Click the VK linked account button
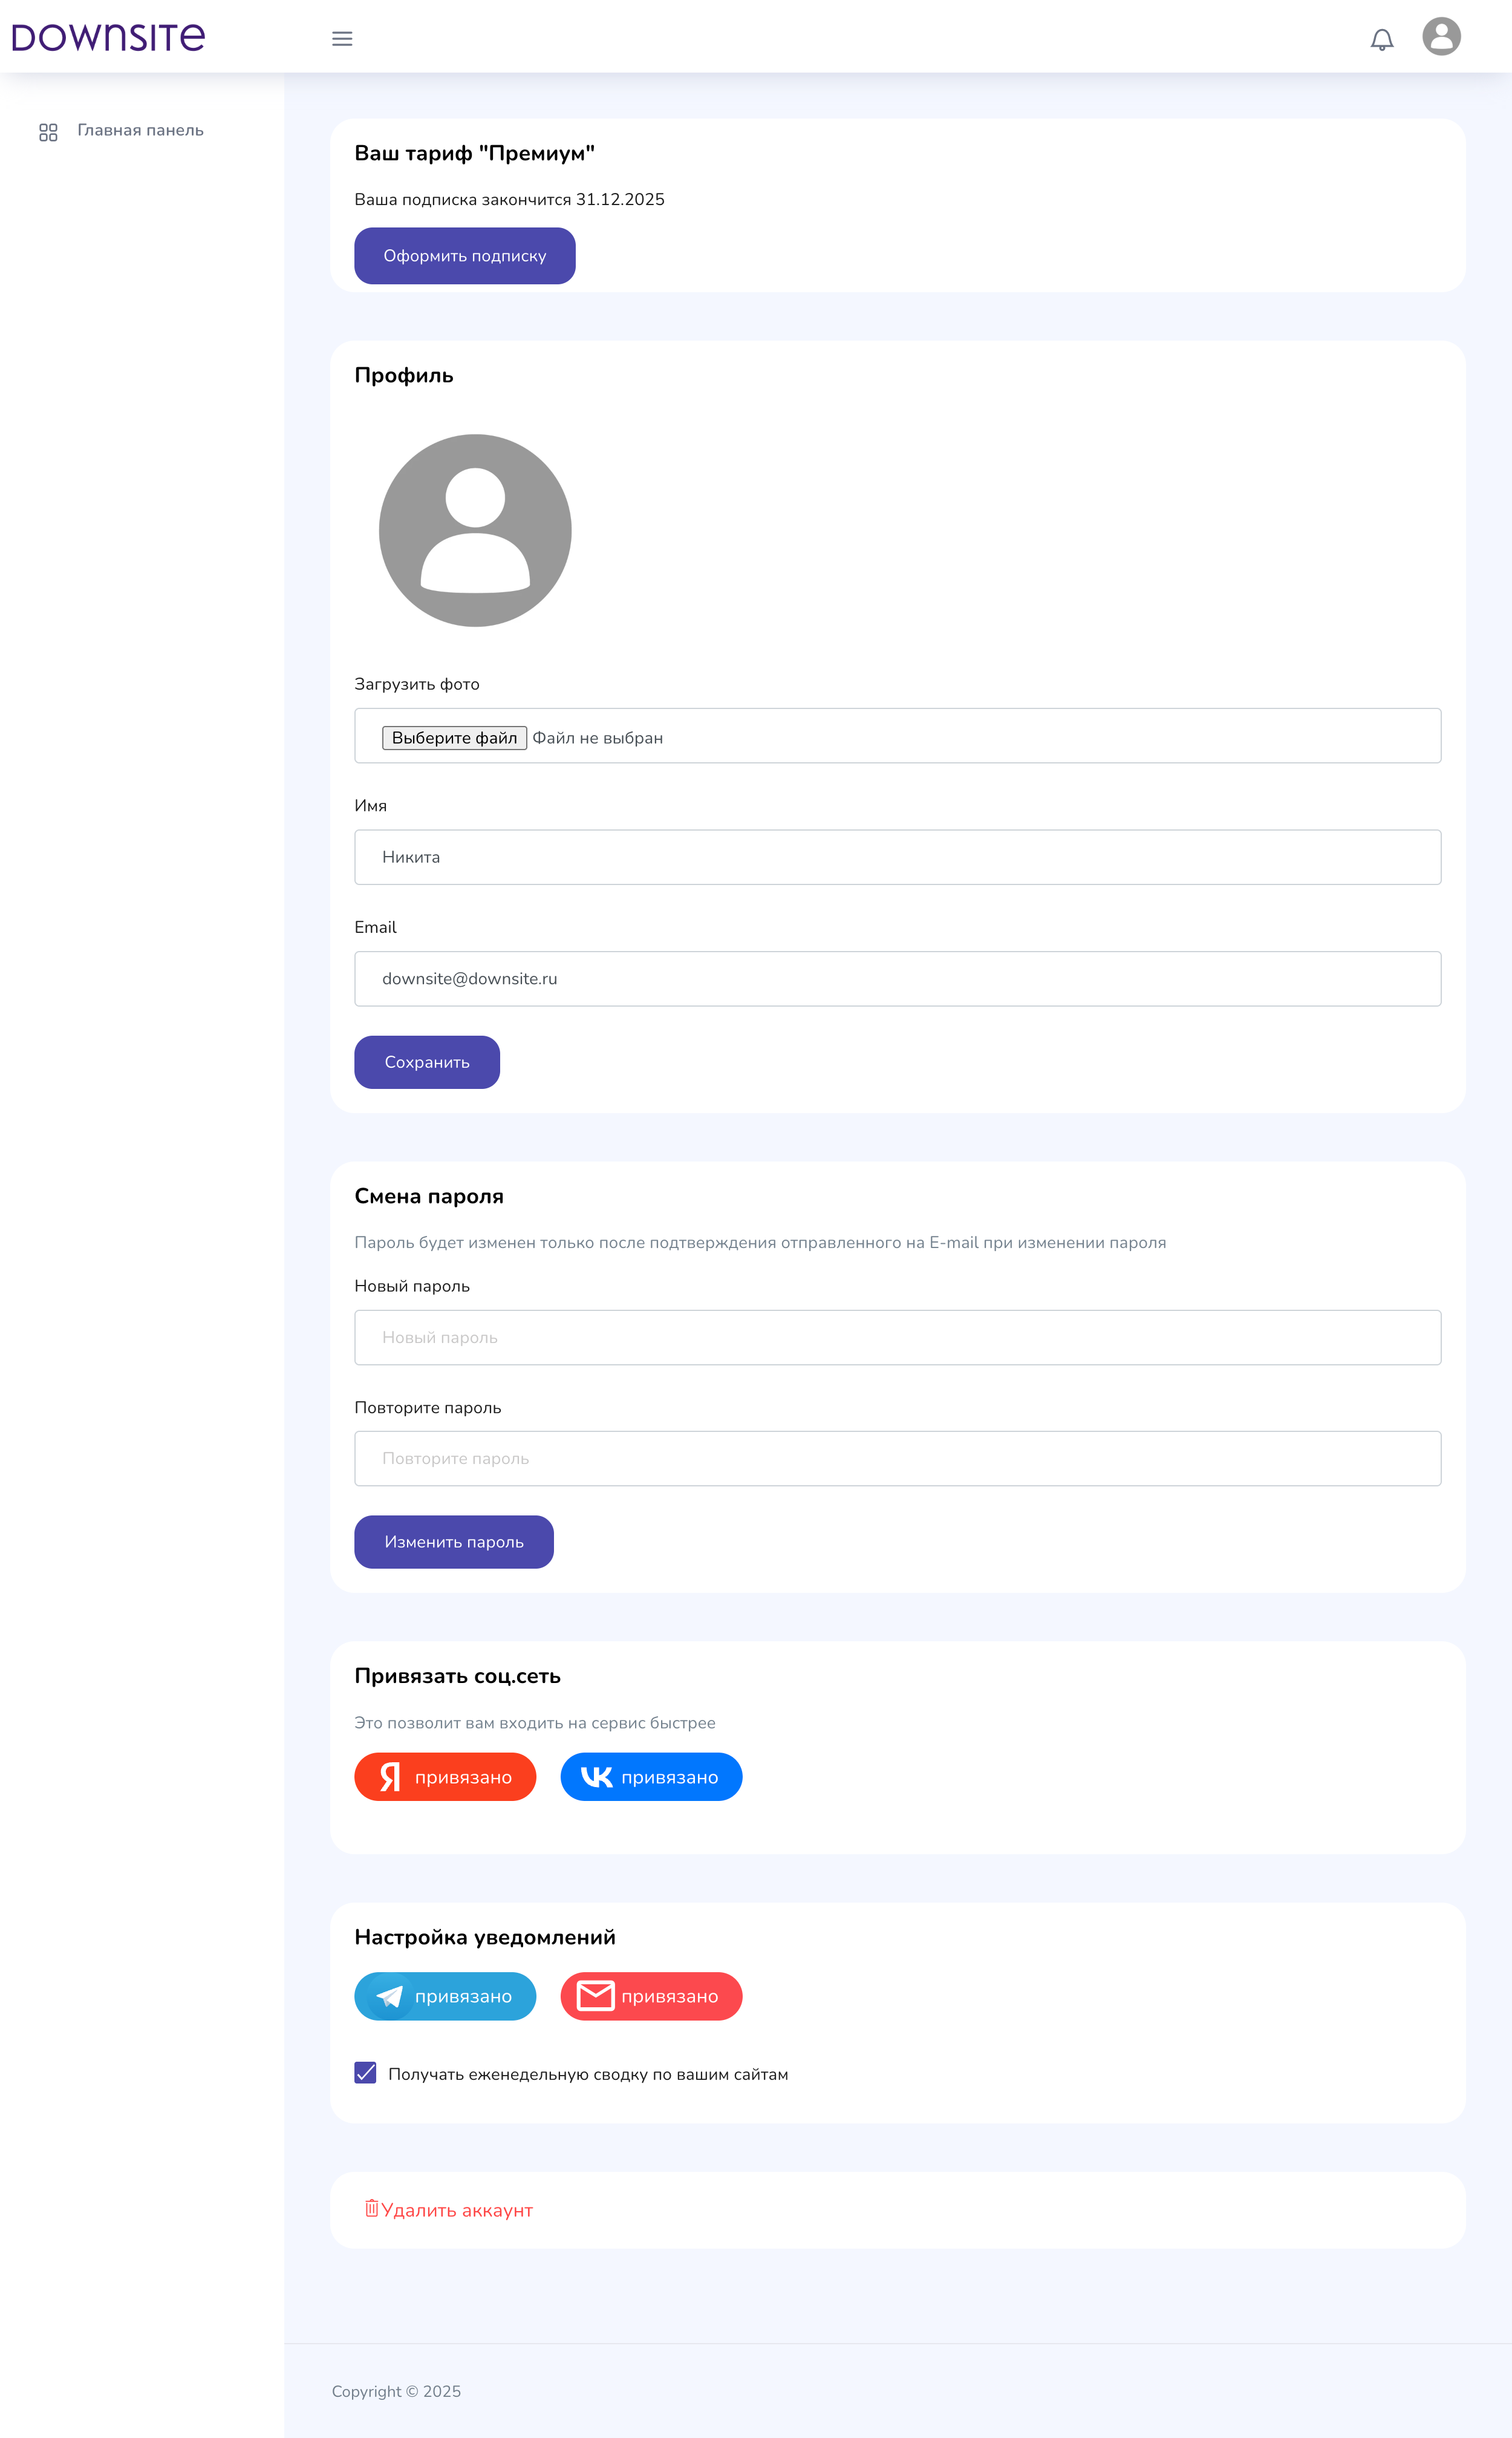 (x=651, y=1776)
